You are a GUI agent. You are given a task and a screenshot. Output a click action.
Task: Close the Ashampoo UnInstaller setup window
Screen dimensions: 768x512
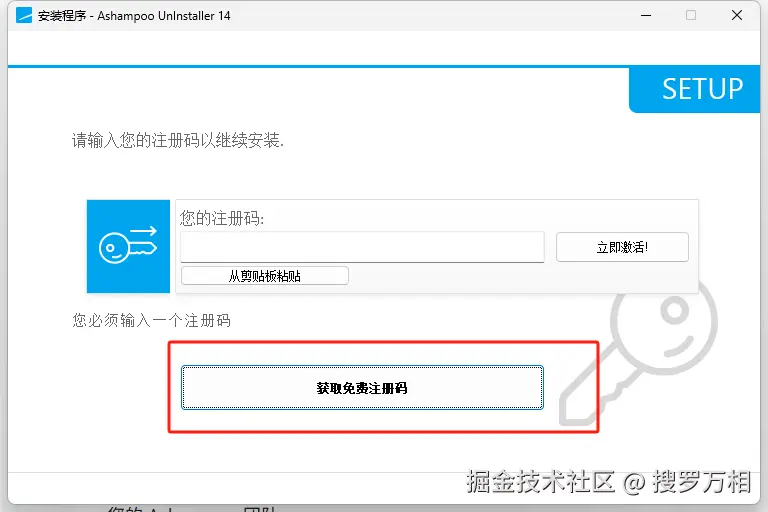pyautogui.click(x=737, y=16)
